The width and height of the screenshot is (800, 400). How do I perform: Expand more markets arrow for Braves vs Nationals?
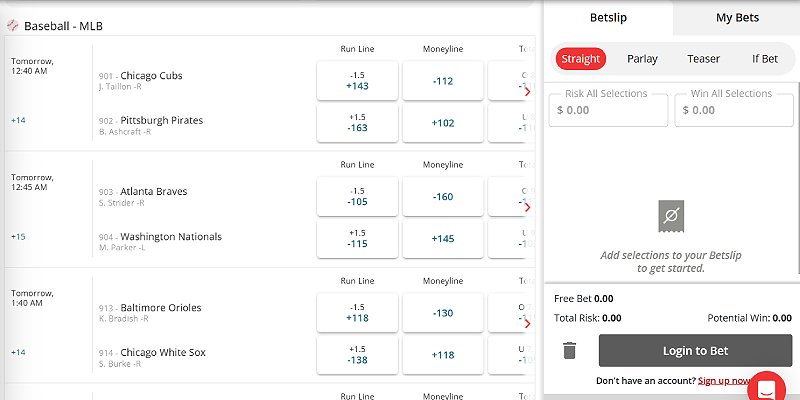click(x=527, y=207)
